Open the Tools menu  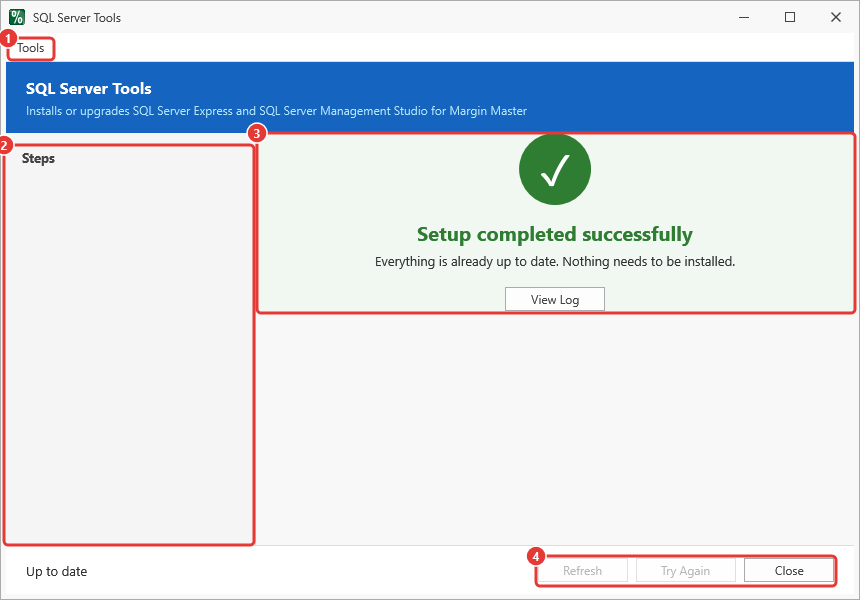[x=30, y=48]
